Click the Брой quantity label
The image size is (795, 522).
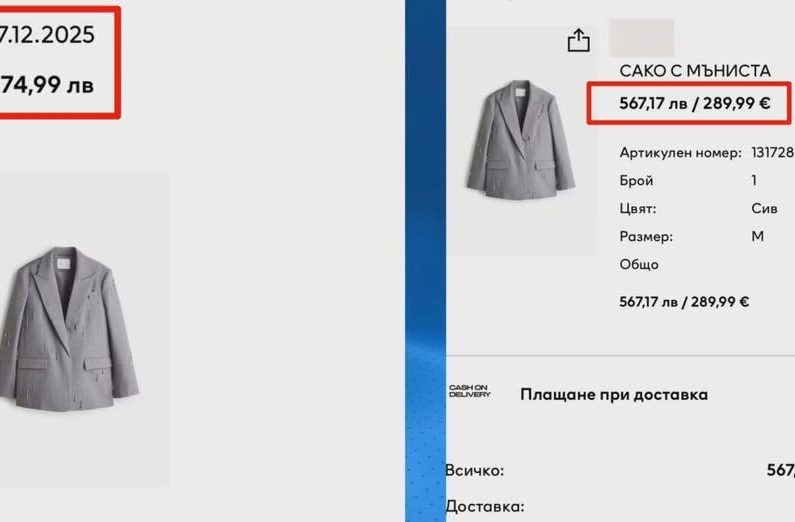coord(636,180)
